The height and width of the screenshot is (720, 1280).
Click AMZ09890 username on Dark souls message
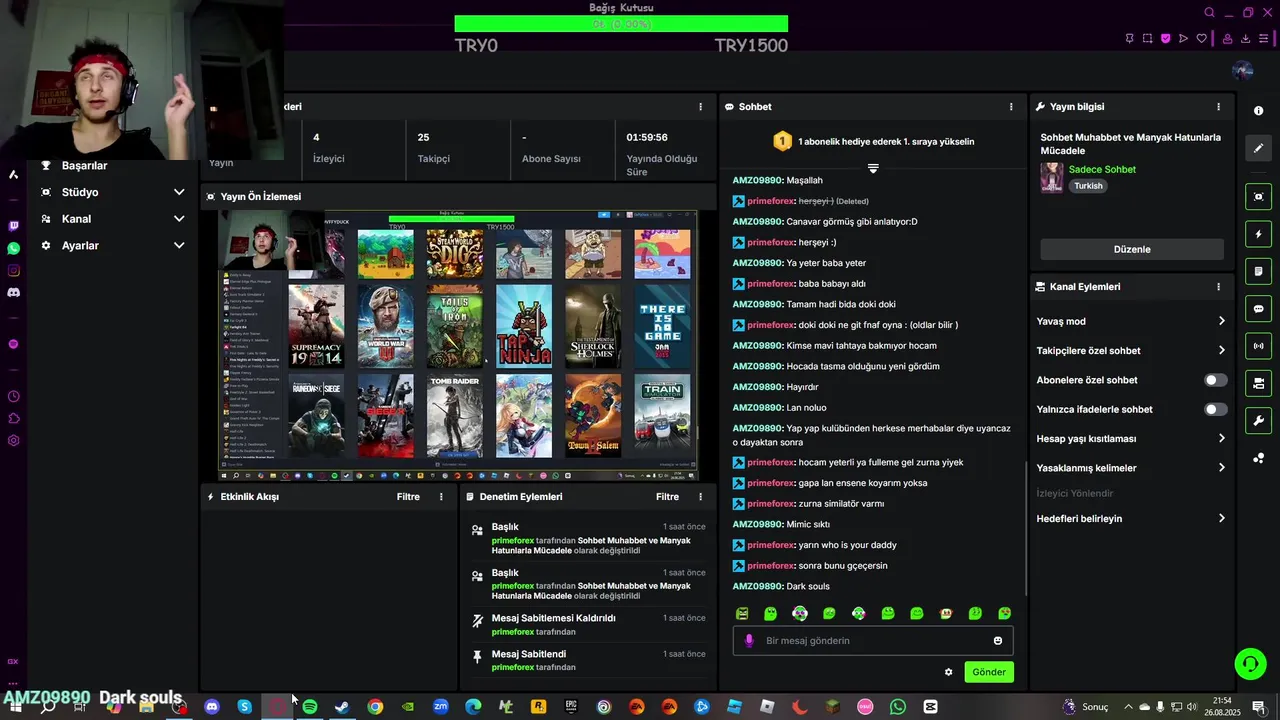[x=757, y=587]
